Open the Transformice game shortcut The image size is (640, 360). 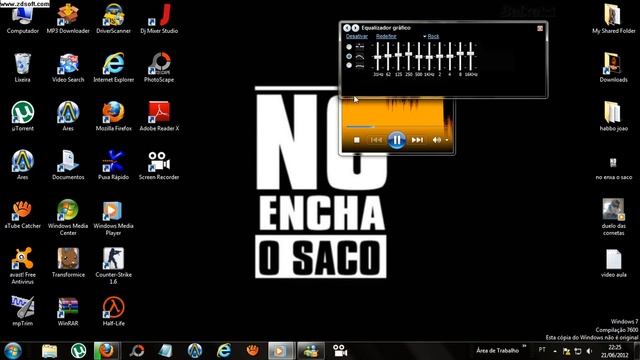pos(68,262)
